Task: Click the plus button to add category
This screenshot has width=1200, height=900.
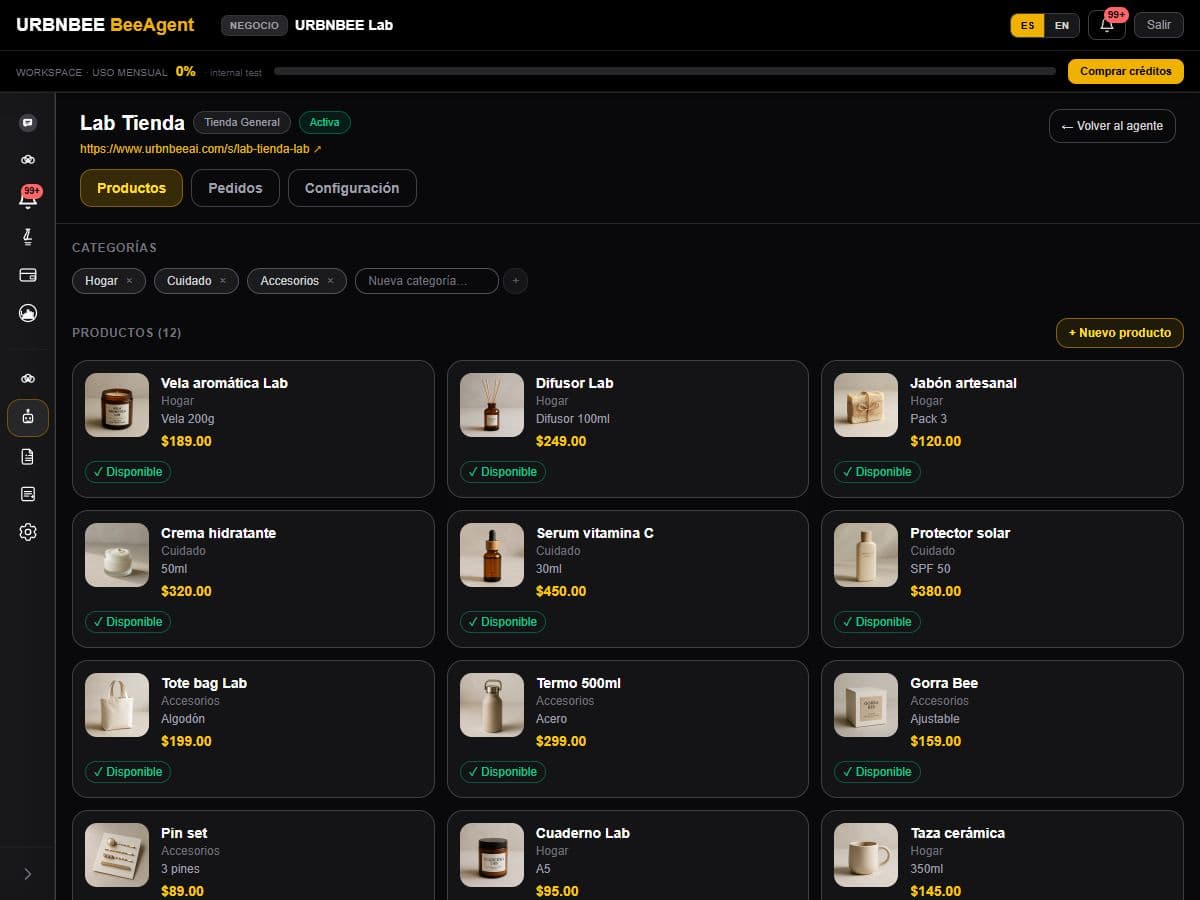Action: click(516, 281)
